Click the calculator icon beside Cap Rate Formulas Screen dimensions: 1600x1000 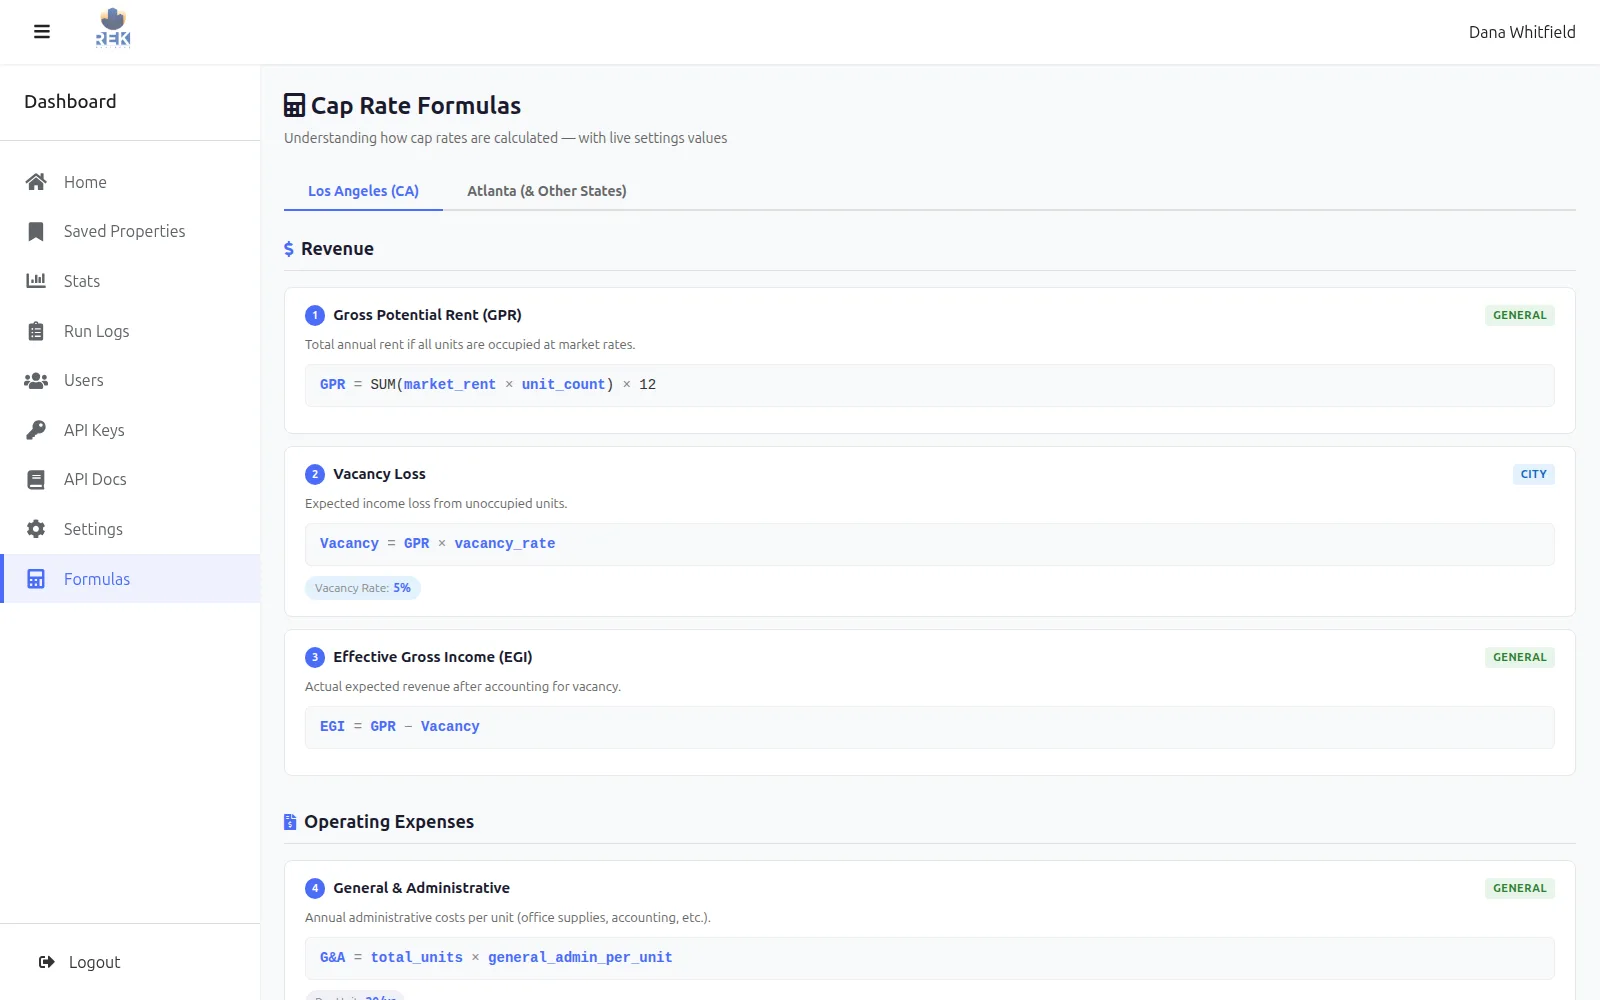tap(294, 105)
